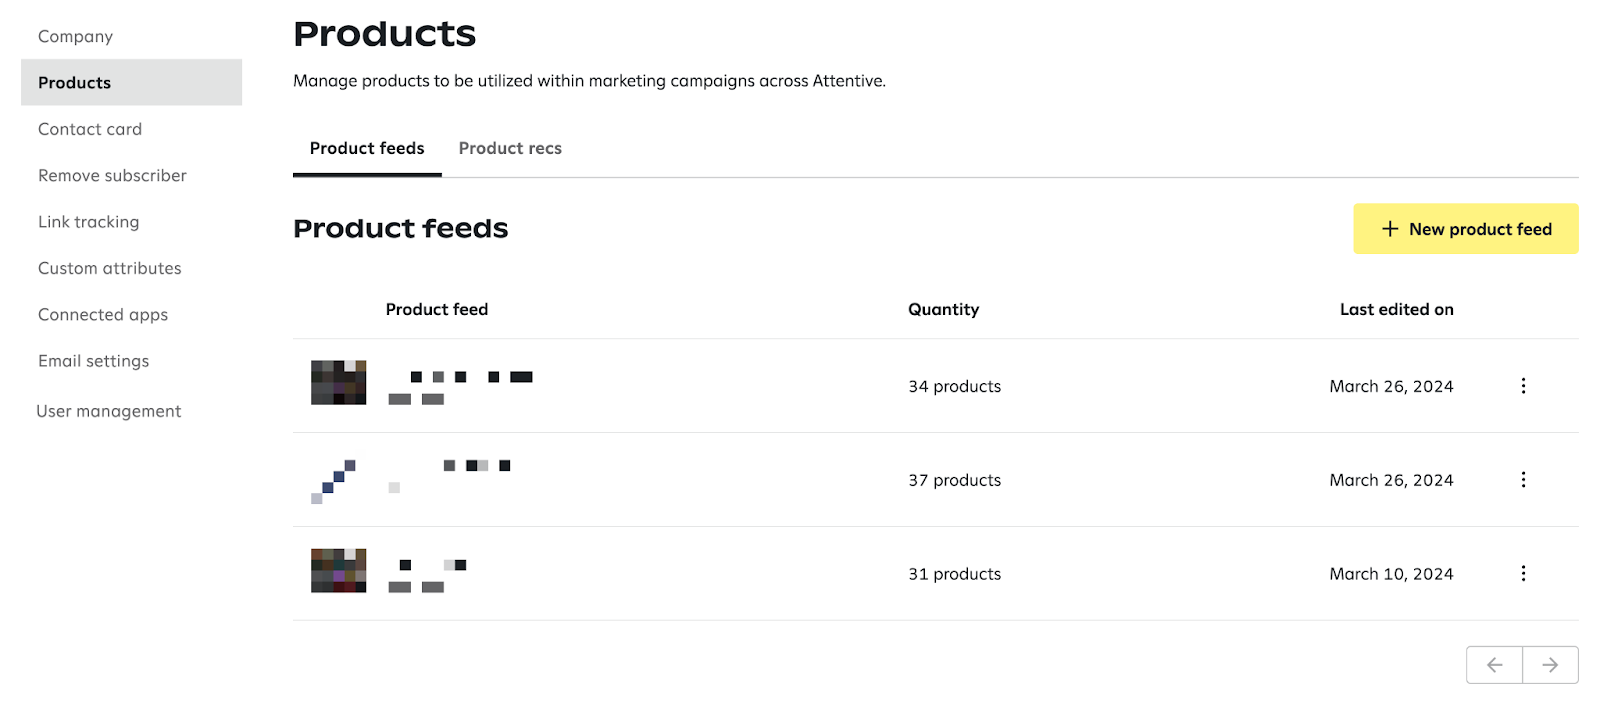Click the first product feed thumbnail image
1600x705 pixels.
[338, 382]
